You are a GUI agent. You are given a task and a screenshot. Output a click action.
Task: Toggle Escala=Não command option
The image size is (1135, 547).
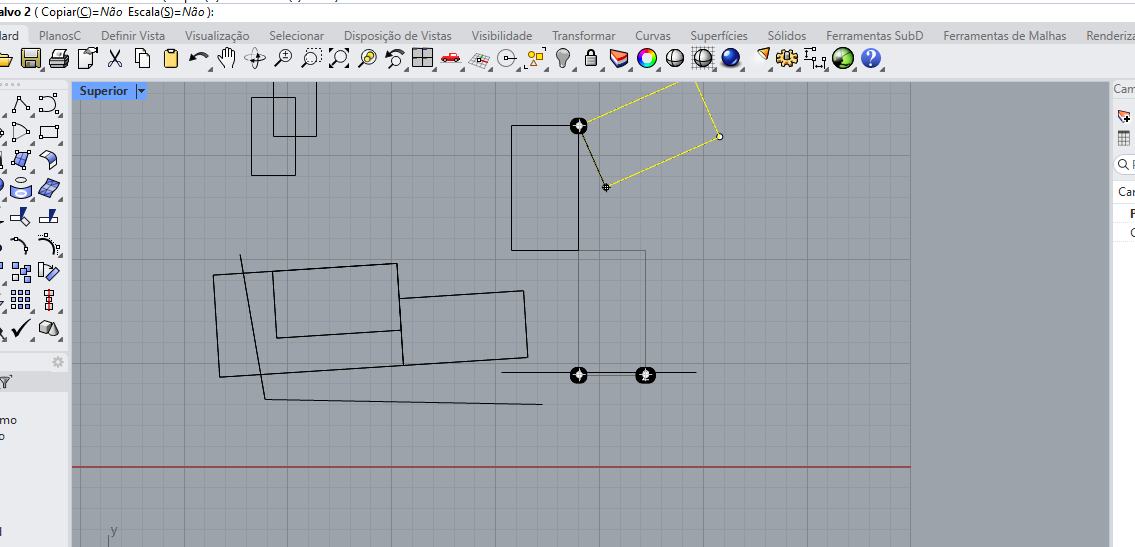tap(166, 12)
